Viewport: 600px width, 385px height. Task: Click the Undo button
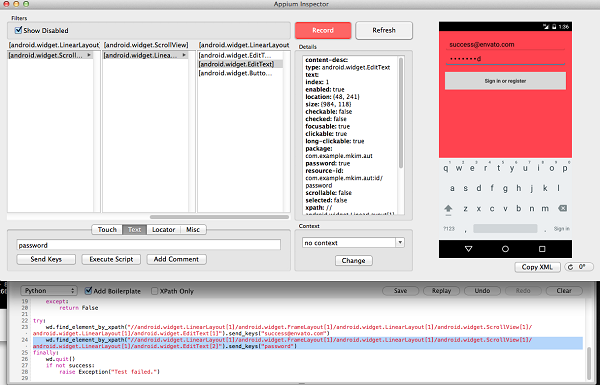pos(482,291)
